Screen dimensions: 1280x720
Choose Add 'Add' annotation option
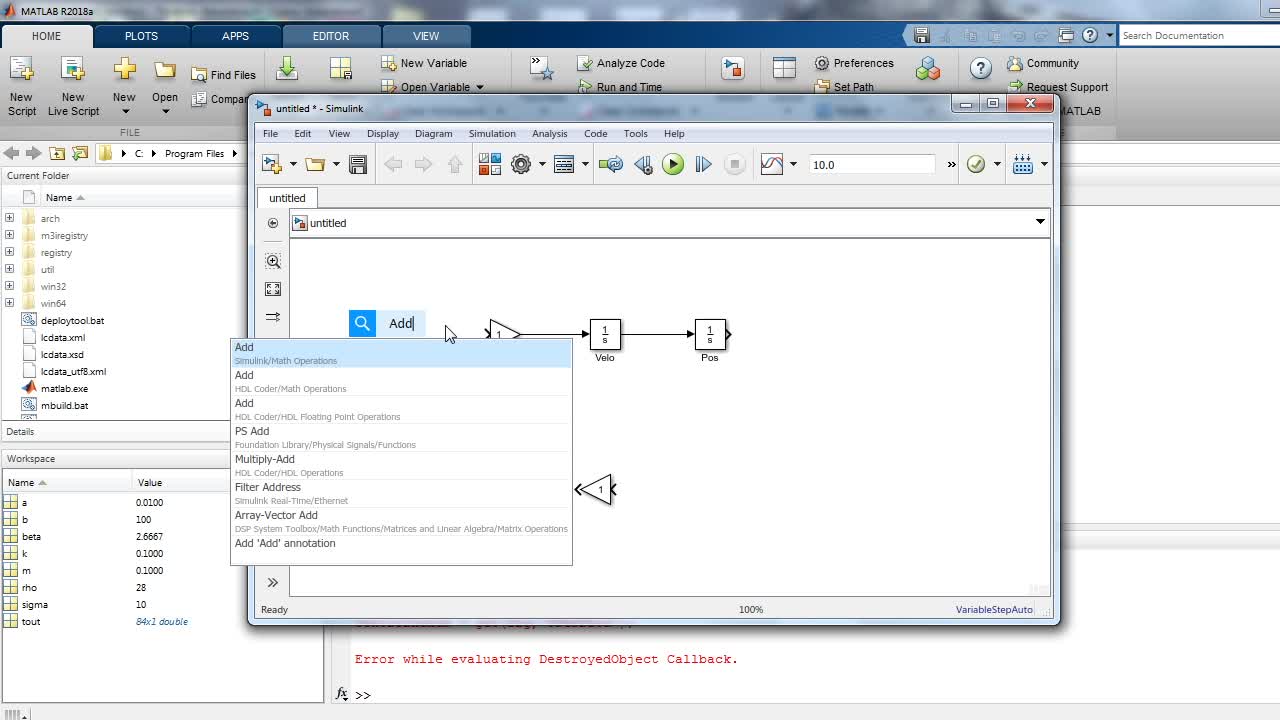[401, 543]
